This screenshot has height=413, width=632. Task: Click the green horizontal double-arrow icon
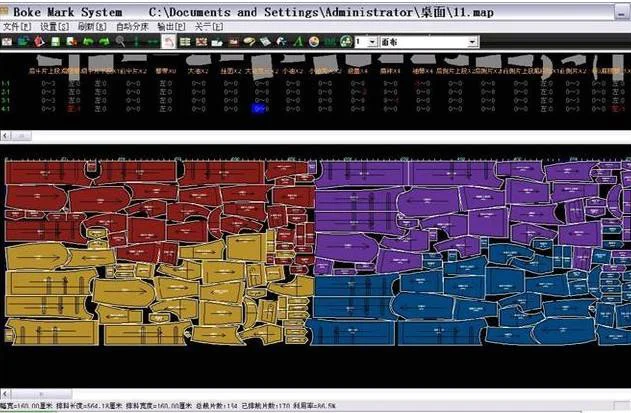click(152, 42)
